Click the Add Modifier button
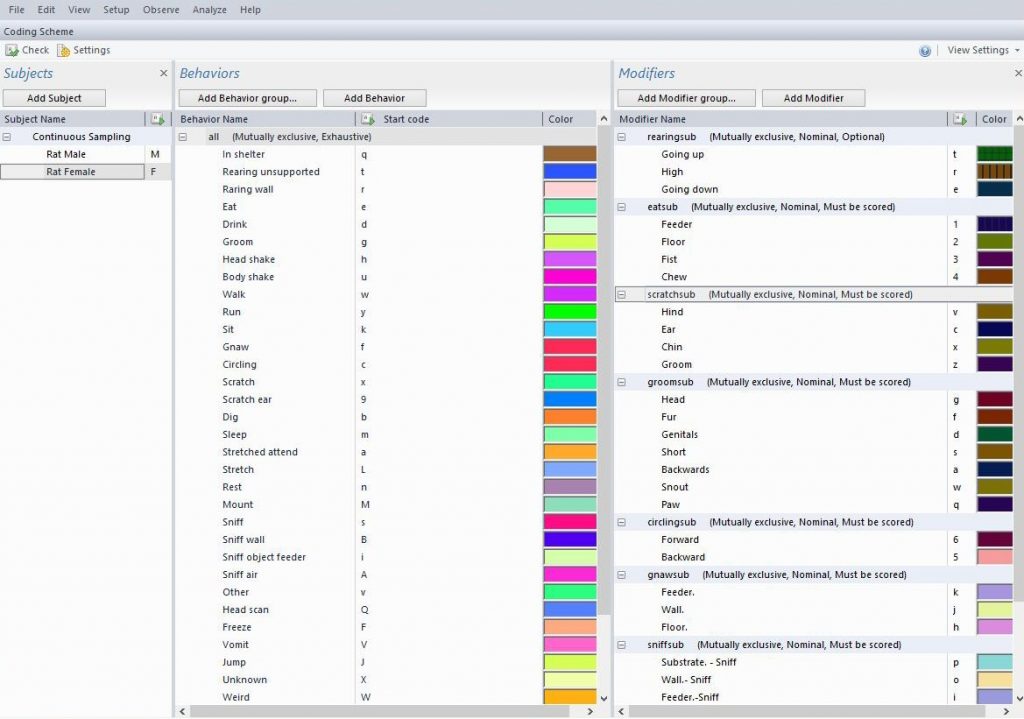The image size is (1024, 719). pos(813,98)
